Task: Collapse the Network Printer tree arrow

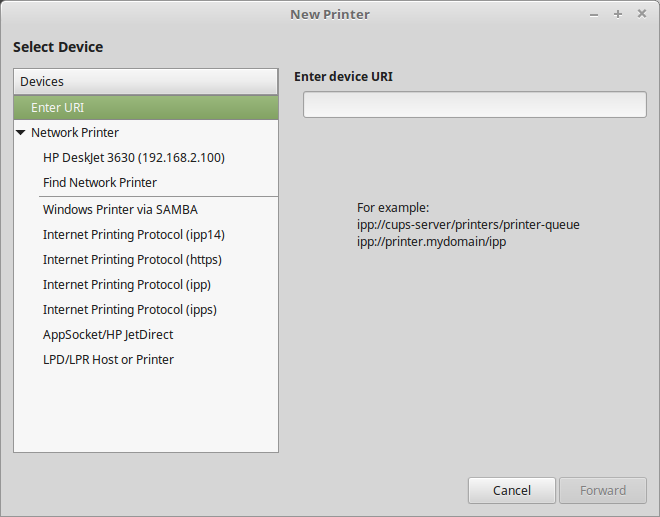Action: pos(21,133)
